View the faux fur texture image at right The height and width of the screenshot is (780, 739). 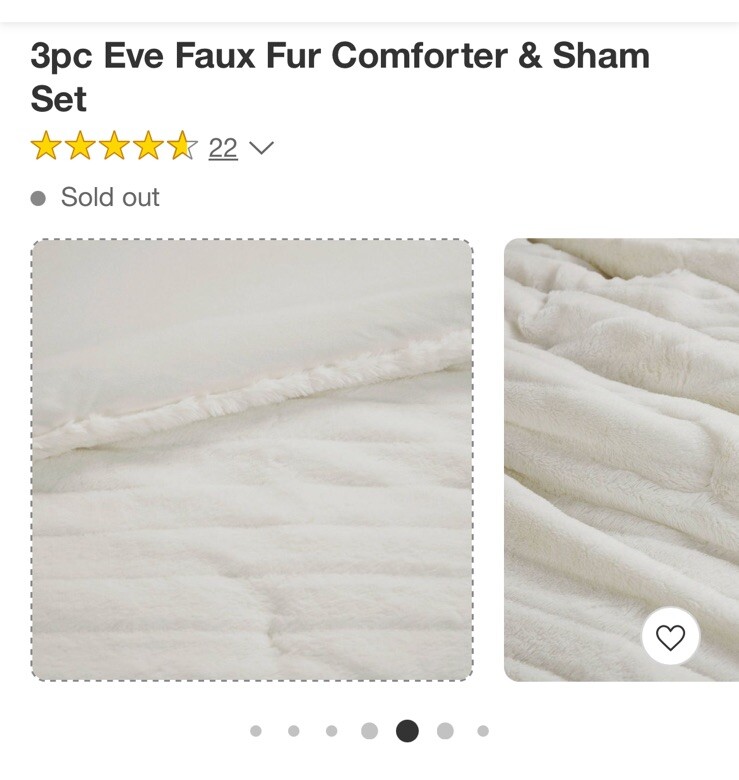[x=622, y=460]
